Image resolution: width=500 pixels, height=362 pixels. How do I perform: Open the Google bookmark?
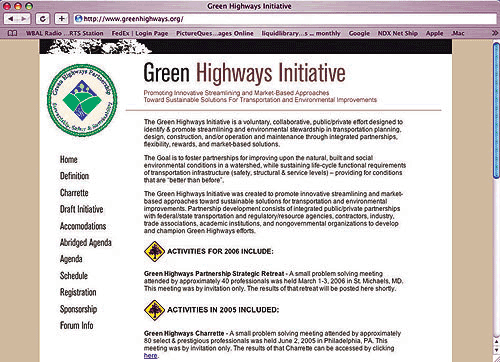pyautogui.click(x=359, y=33)
